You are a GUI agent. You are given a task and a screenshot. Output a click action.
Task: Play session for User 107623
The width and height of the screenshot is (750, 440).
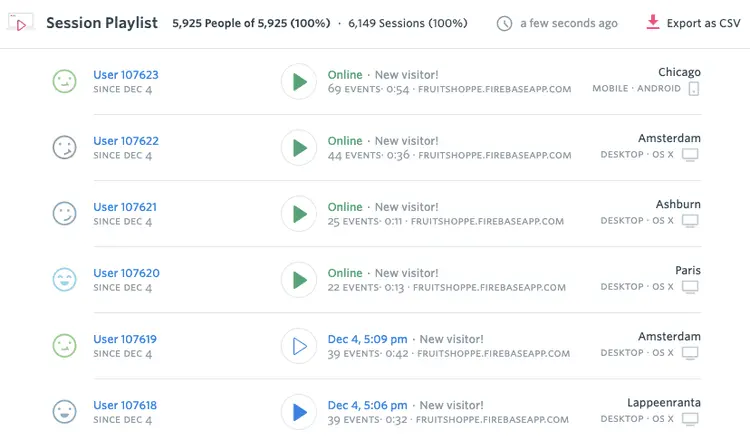297,82
